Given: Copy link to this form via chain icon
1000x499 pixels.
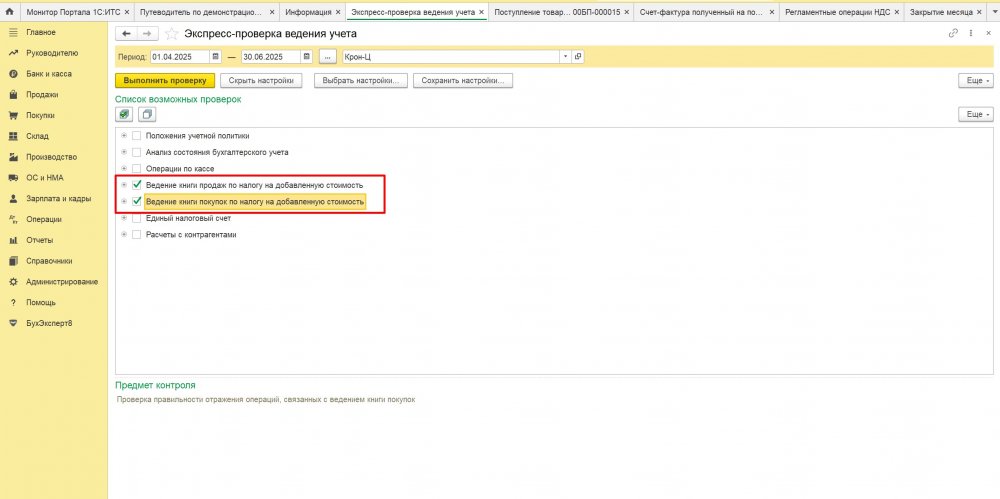Looking at the screenshot, I should tap(953, 34).
